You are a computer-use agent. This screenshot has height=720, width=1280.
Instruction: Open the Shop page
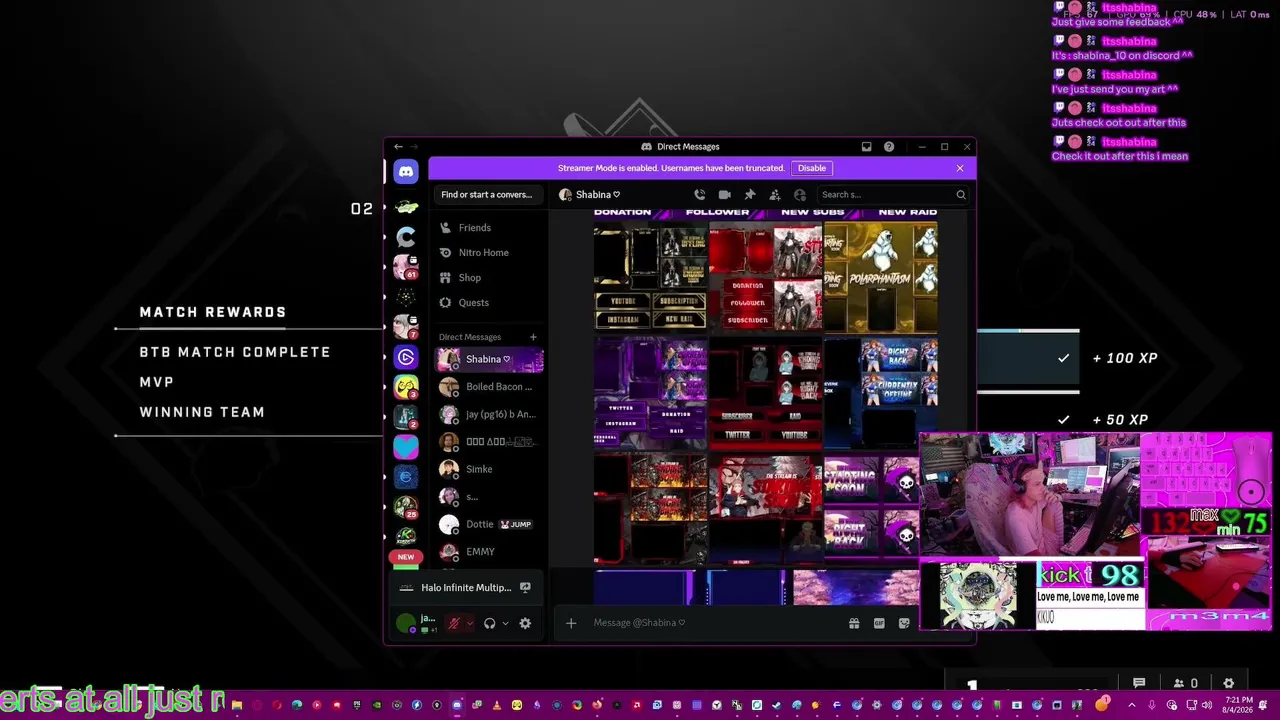tap(489, 278)
